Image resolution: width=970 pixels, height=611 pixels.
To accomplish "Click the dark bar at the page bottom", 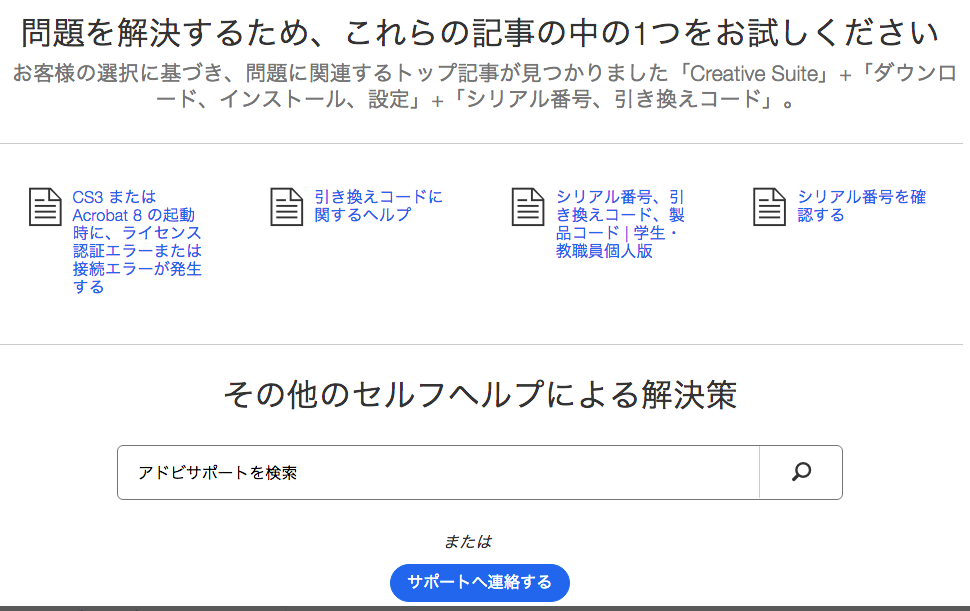I will pyautogui.click(x=480, y=607).
